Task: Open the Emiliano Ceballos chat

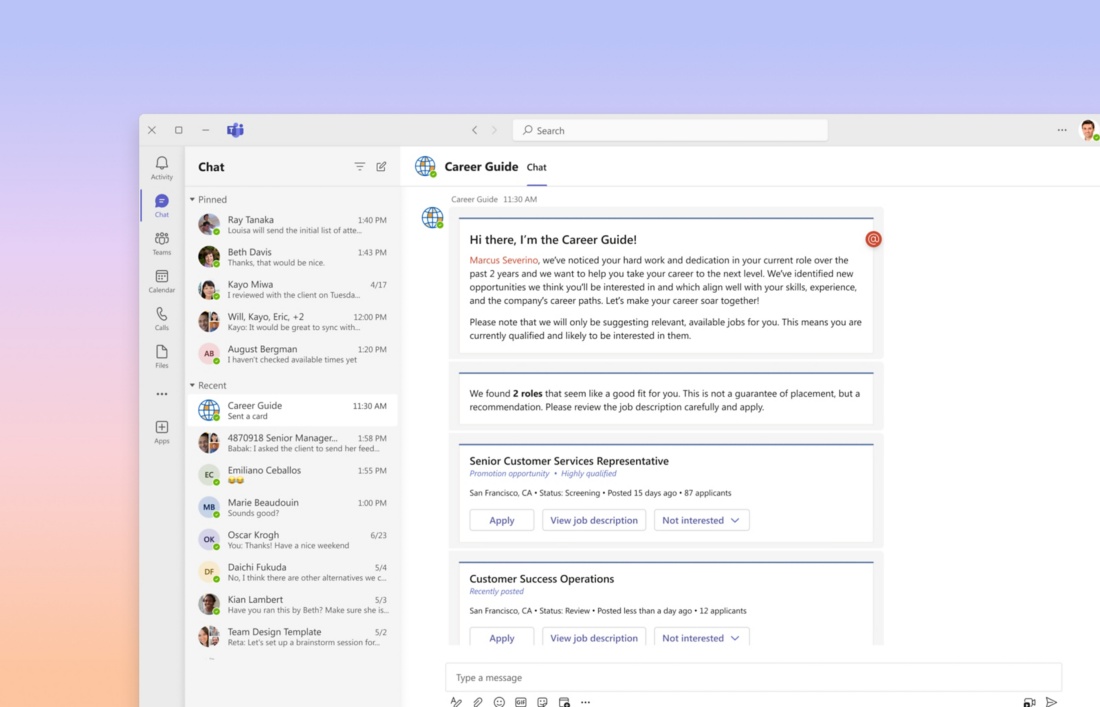Action: click(293, 475)
